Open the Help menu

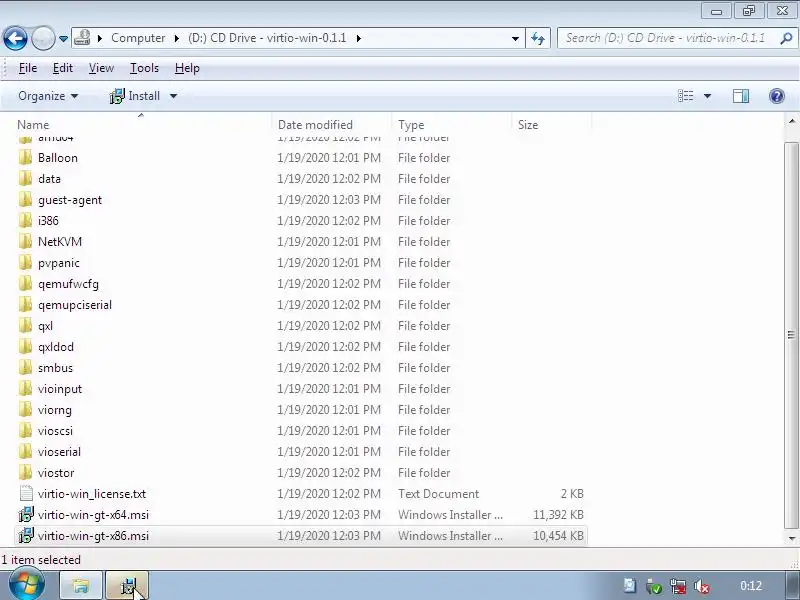click(x=187, y=68)
